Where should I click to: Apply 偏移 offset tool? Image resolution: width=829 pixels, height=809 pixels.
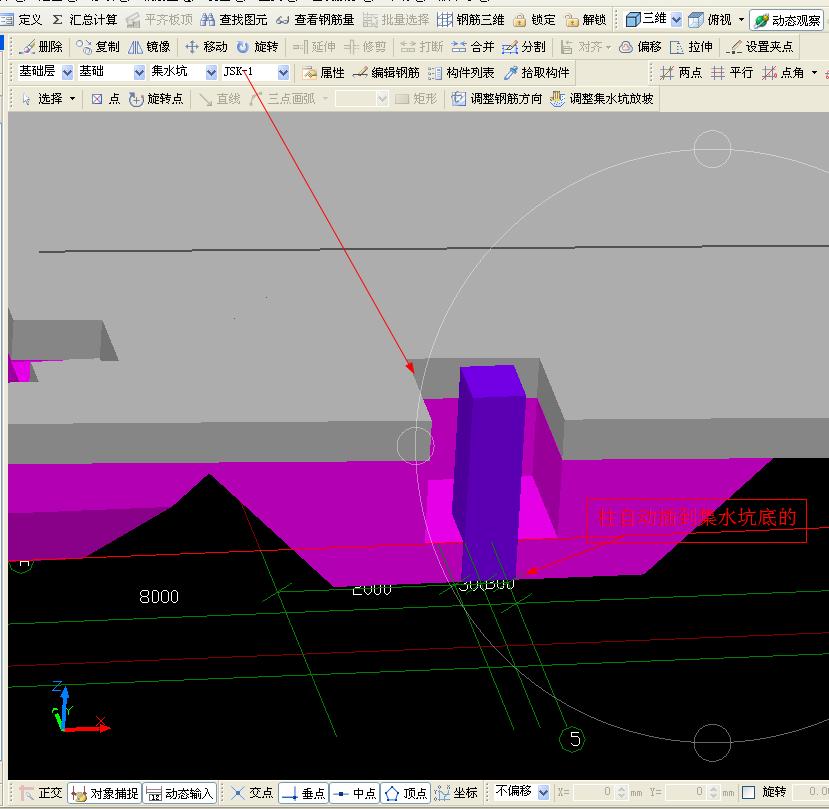(x=640, y=47)
